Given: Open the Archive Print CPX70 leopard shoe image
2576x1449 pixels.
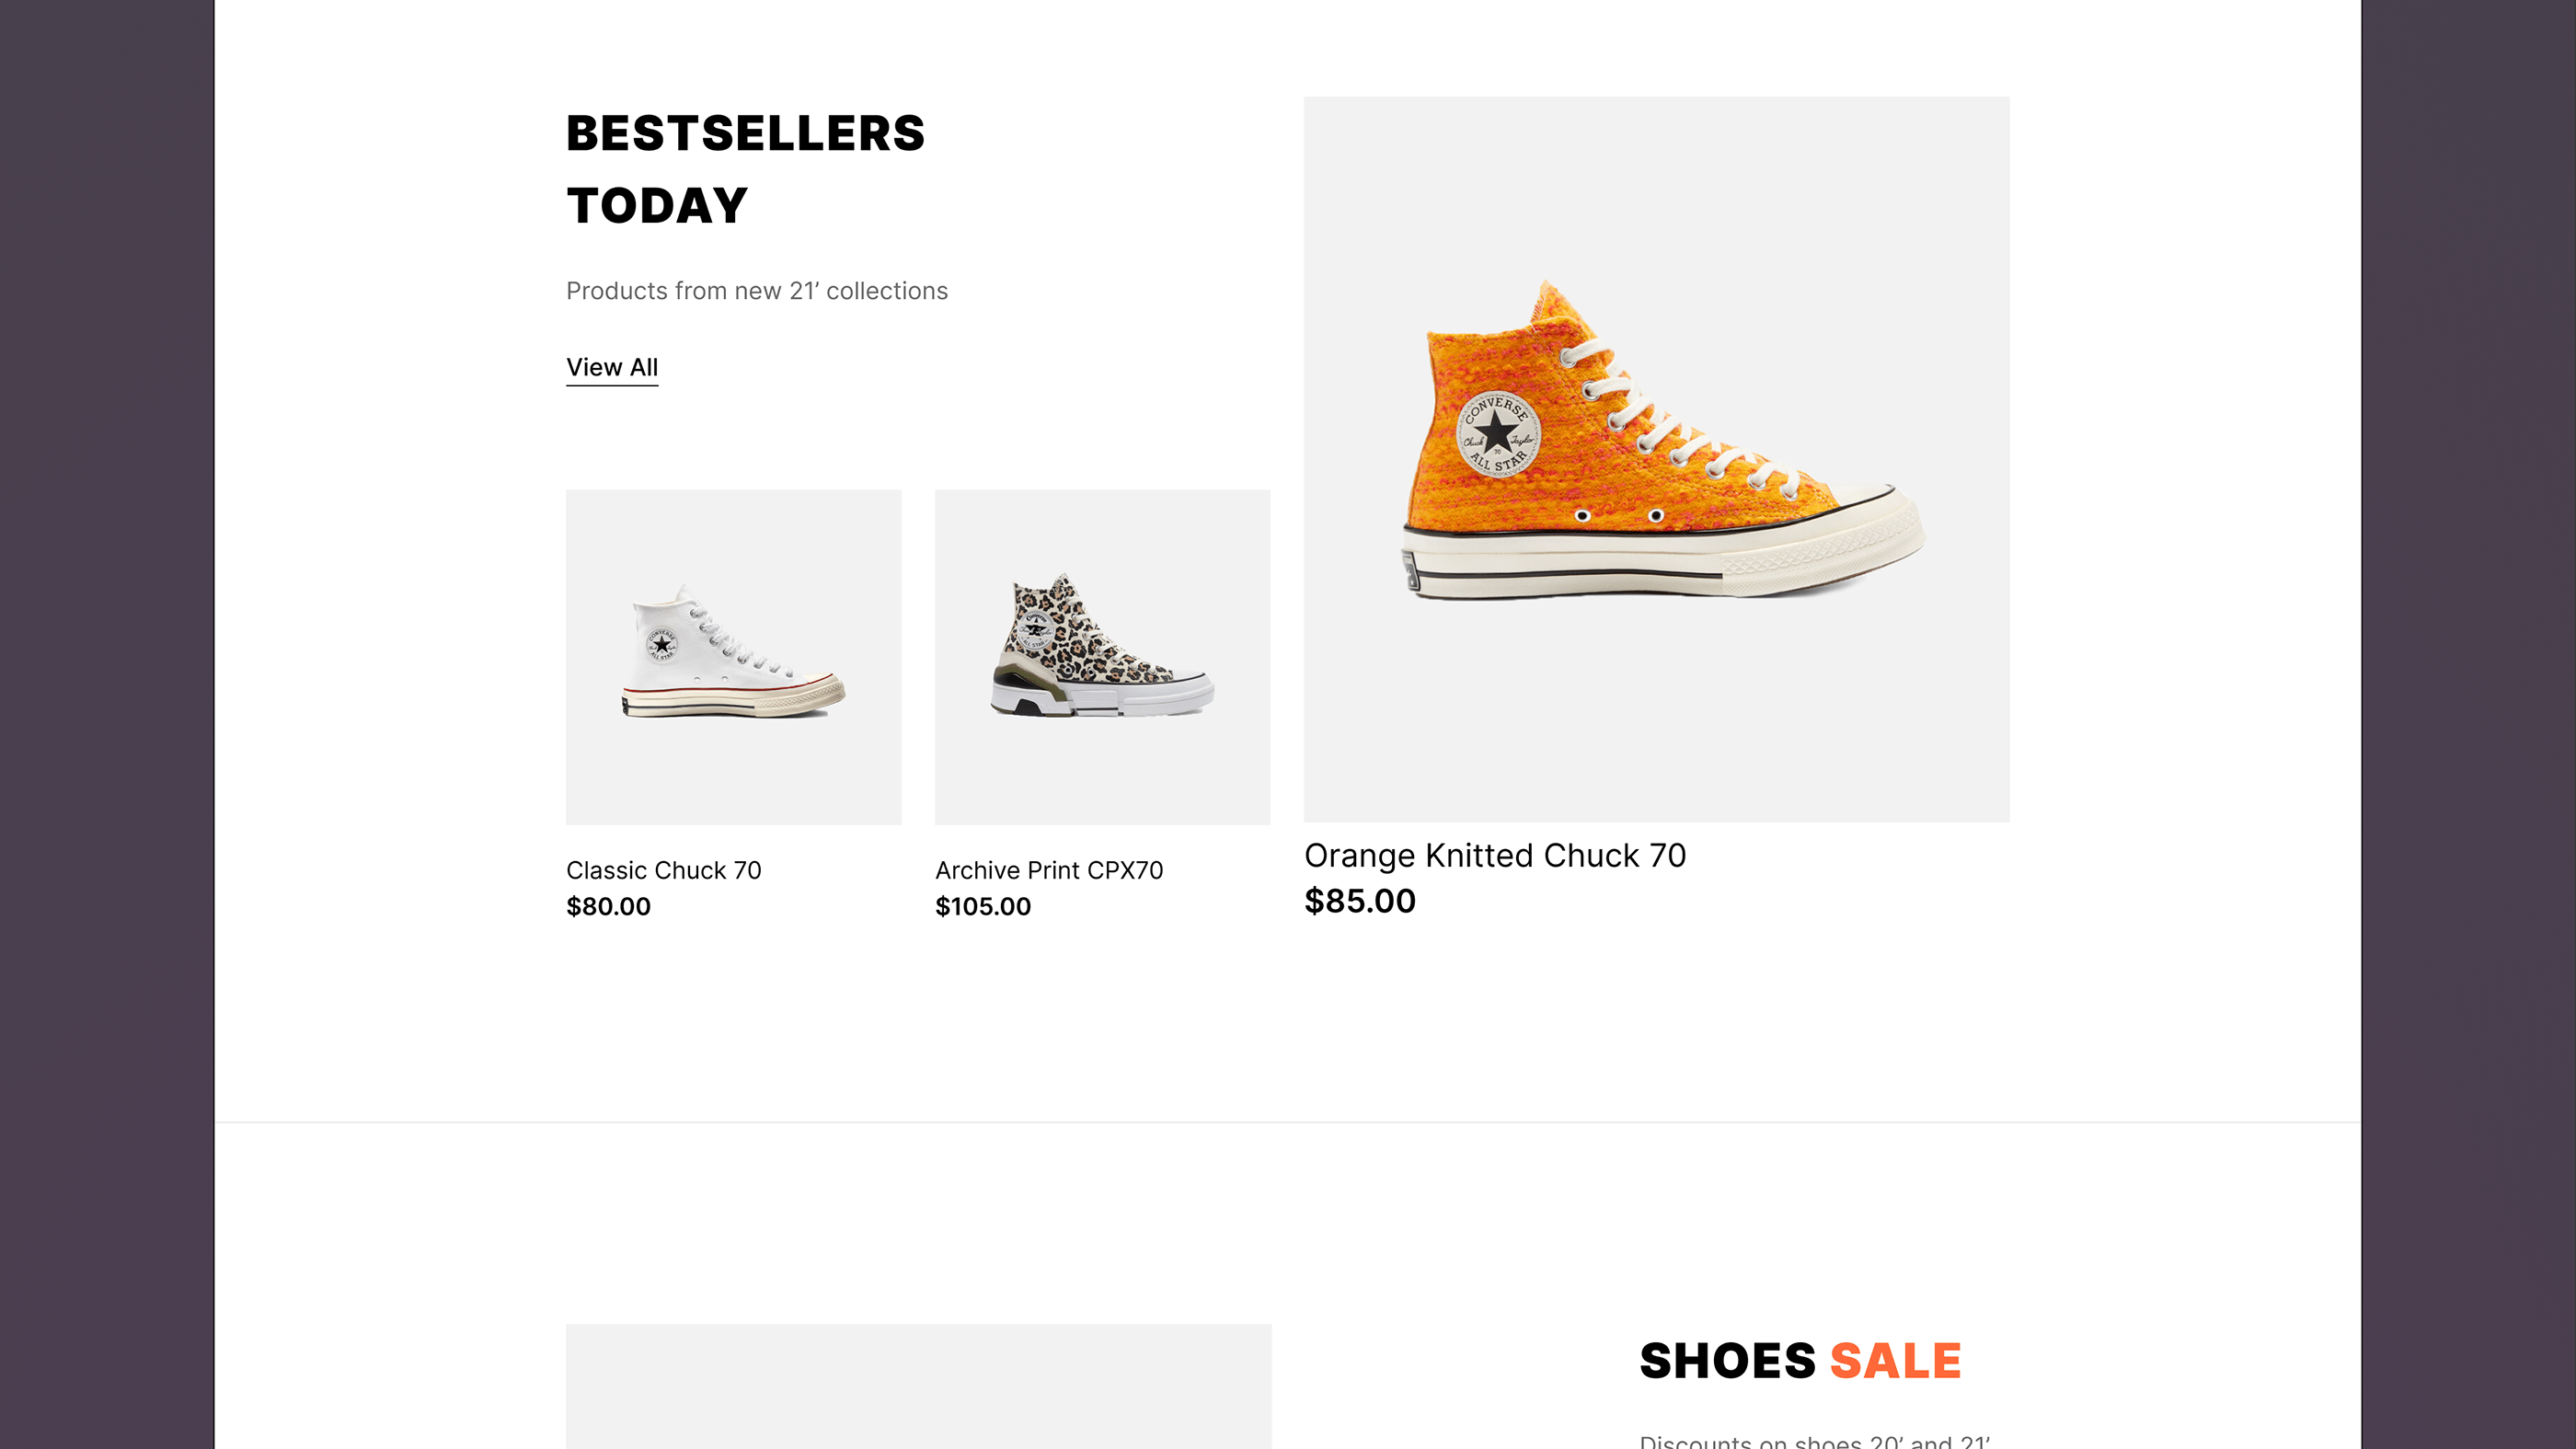Looking at the screenshot, I should click(x=1102, y=656).
